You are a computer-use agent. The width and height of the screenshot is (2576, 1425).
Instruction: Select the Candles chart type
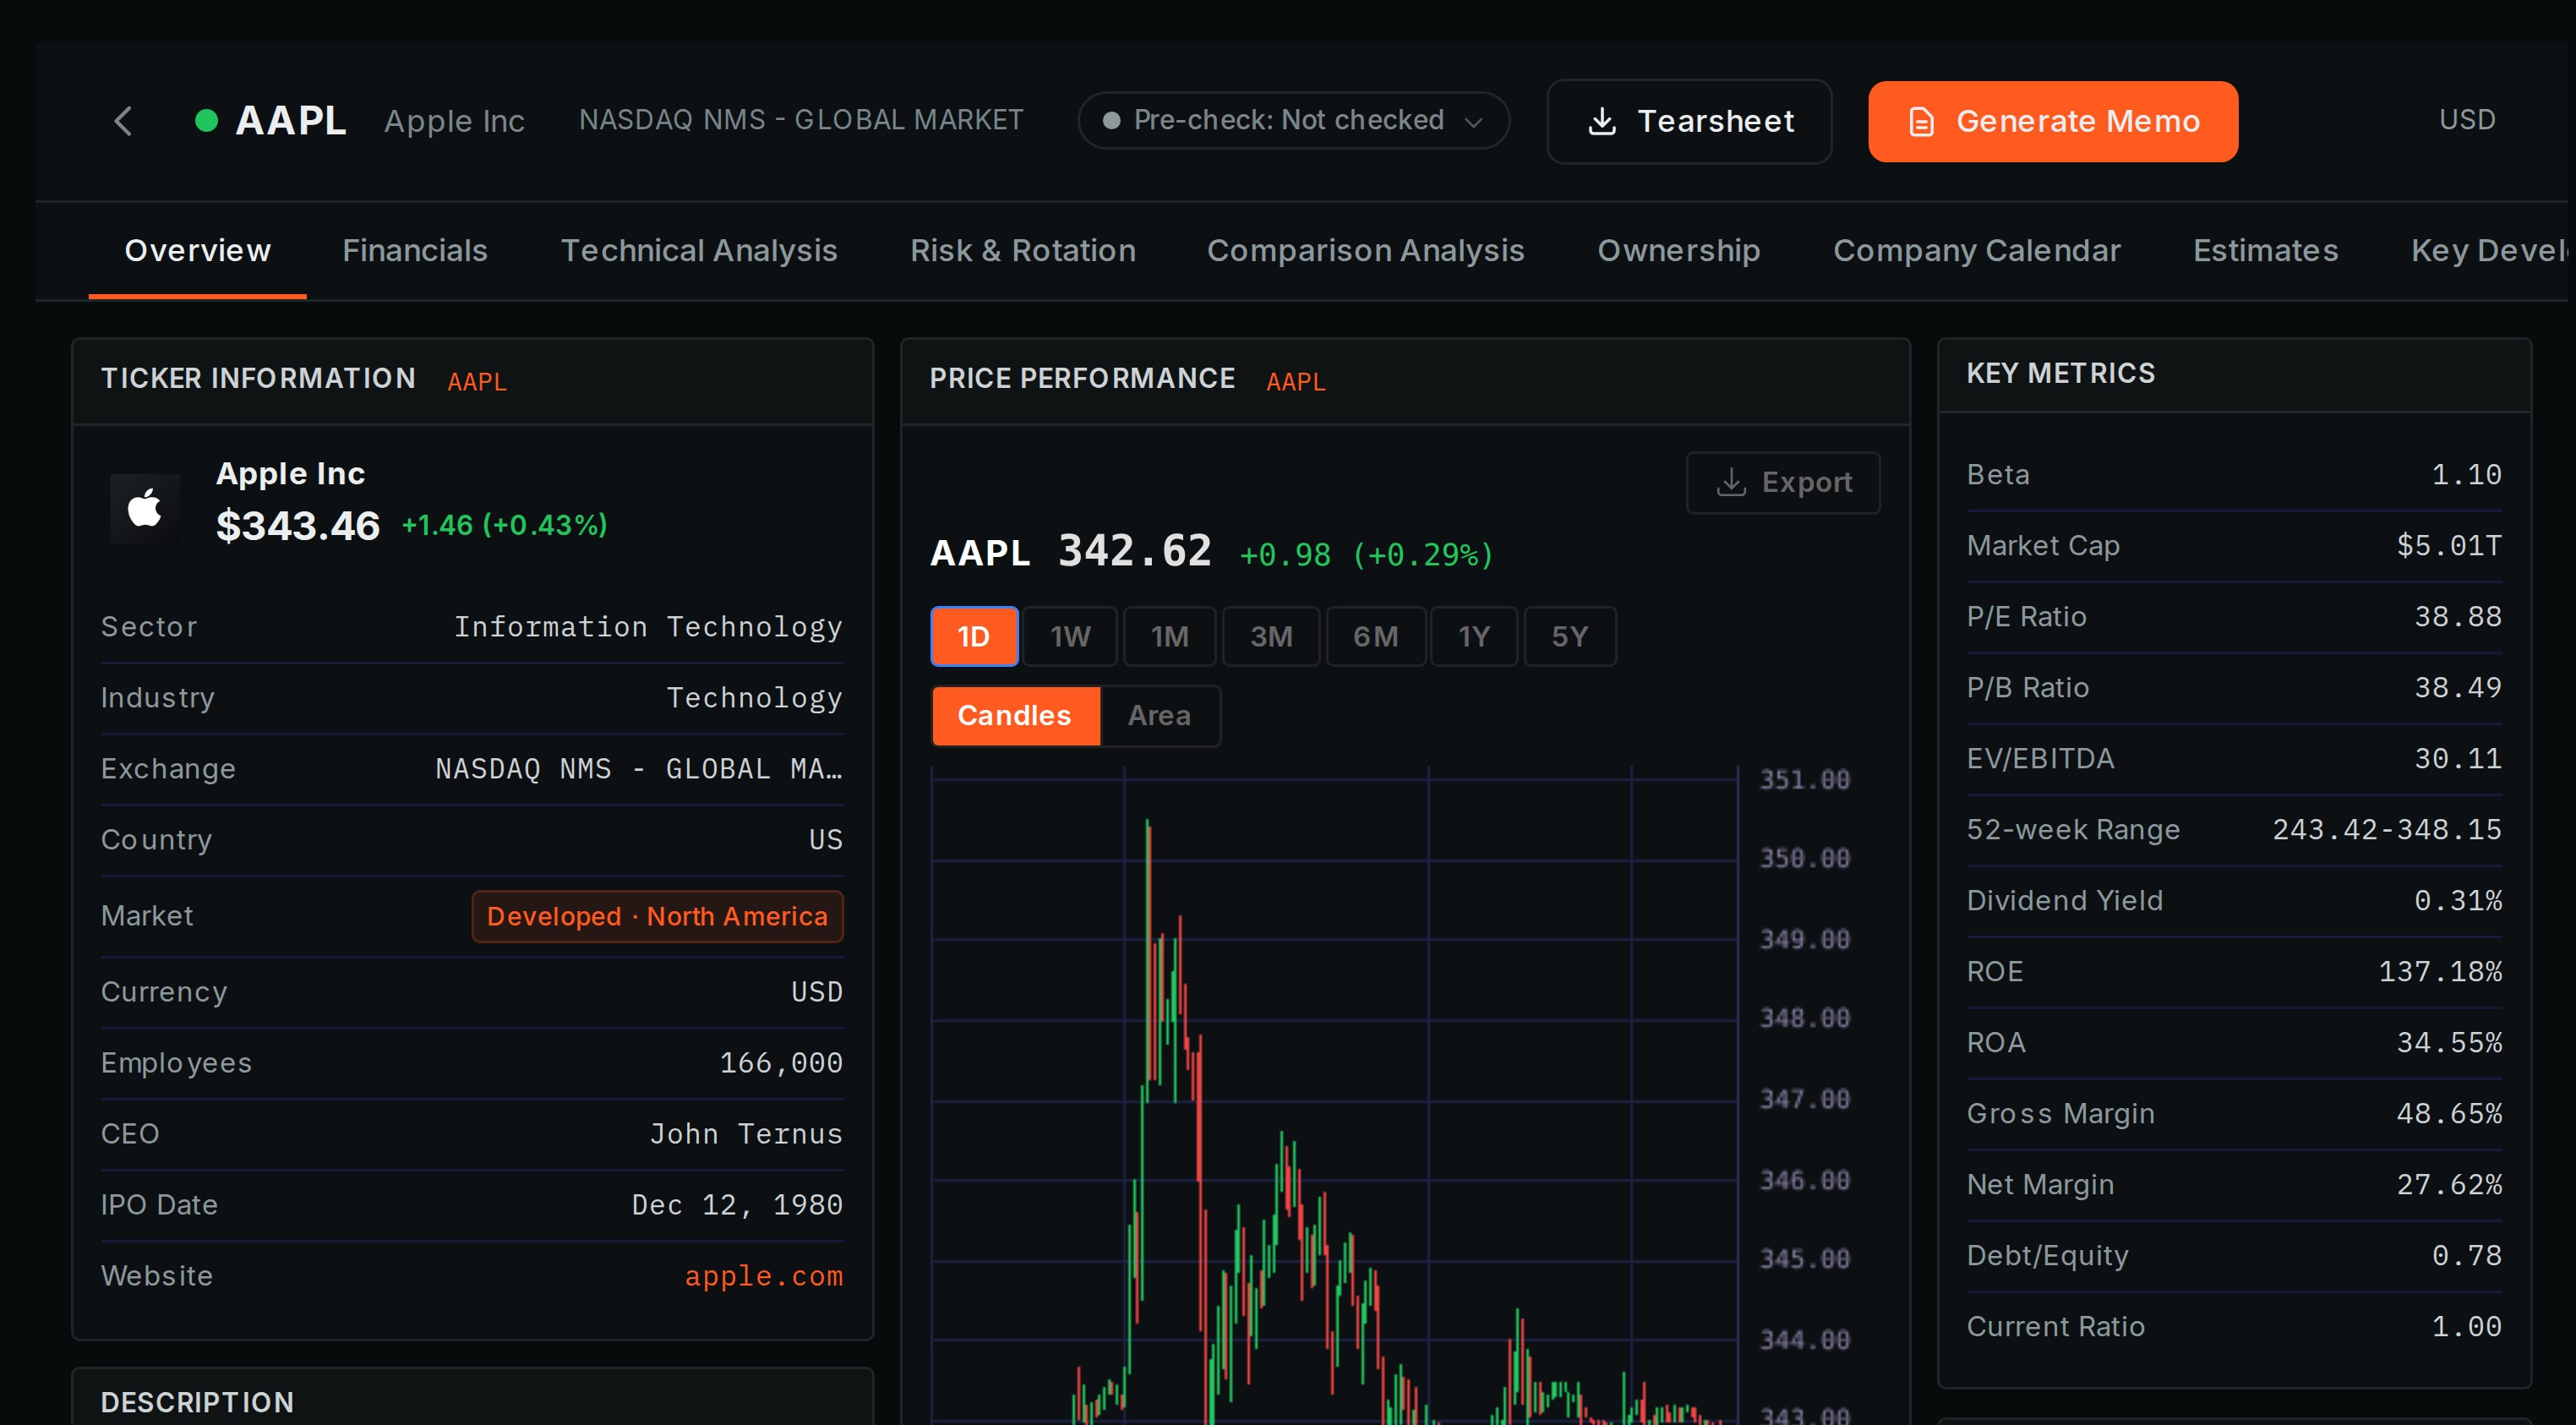point(1015,716)
